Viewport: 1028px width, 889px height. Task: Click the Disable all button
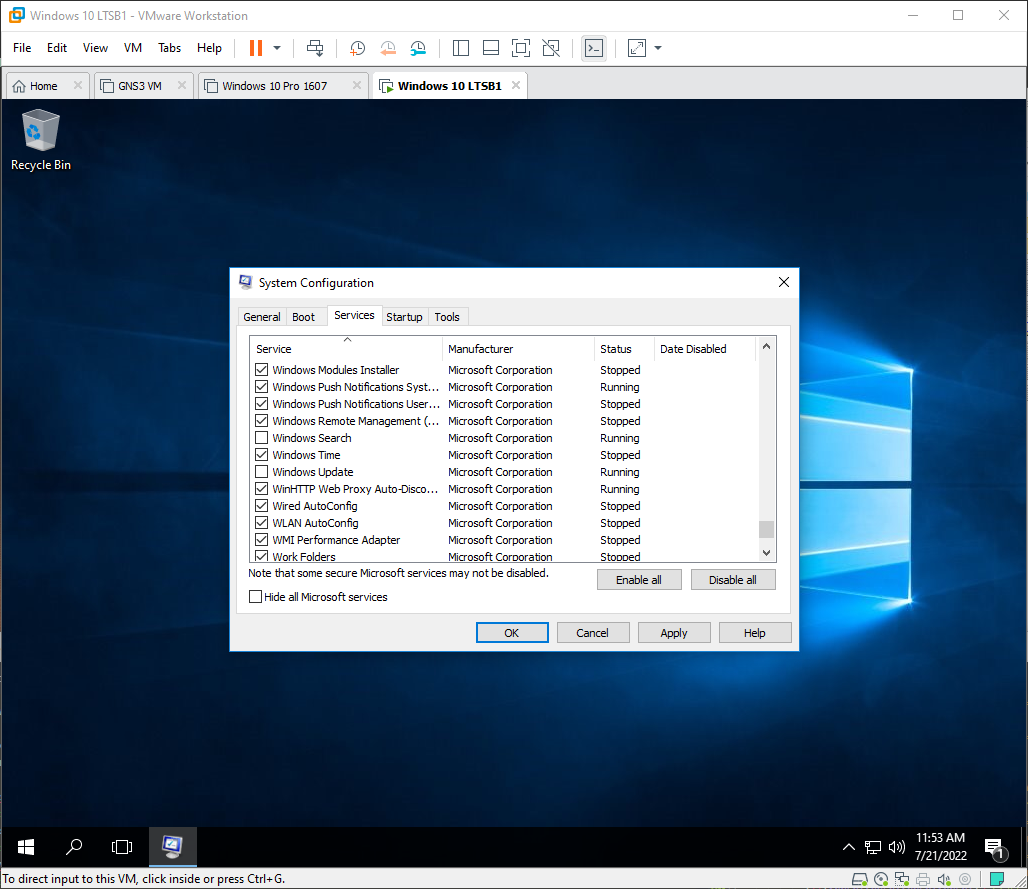click(x=732, y=580)
